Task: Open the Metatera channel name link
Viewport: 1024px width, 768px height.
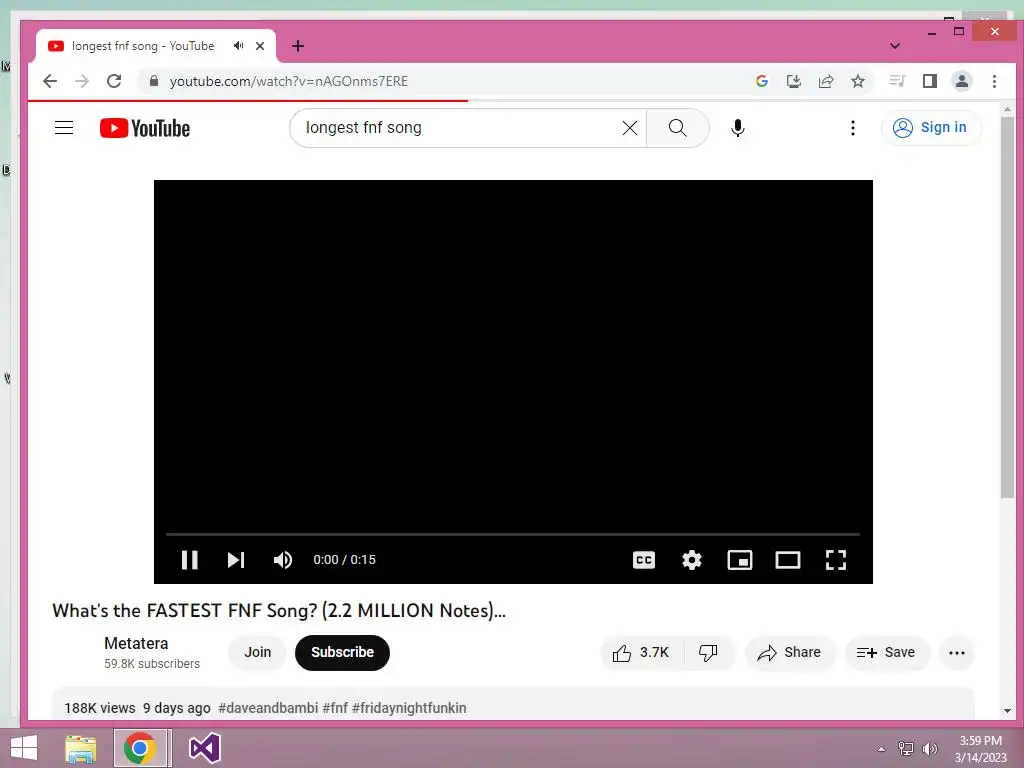Action: click(136, 643)
